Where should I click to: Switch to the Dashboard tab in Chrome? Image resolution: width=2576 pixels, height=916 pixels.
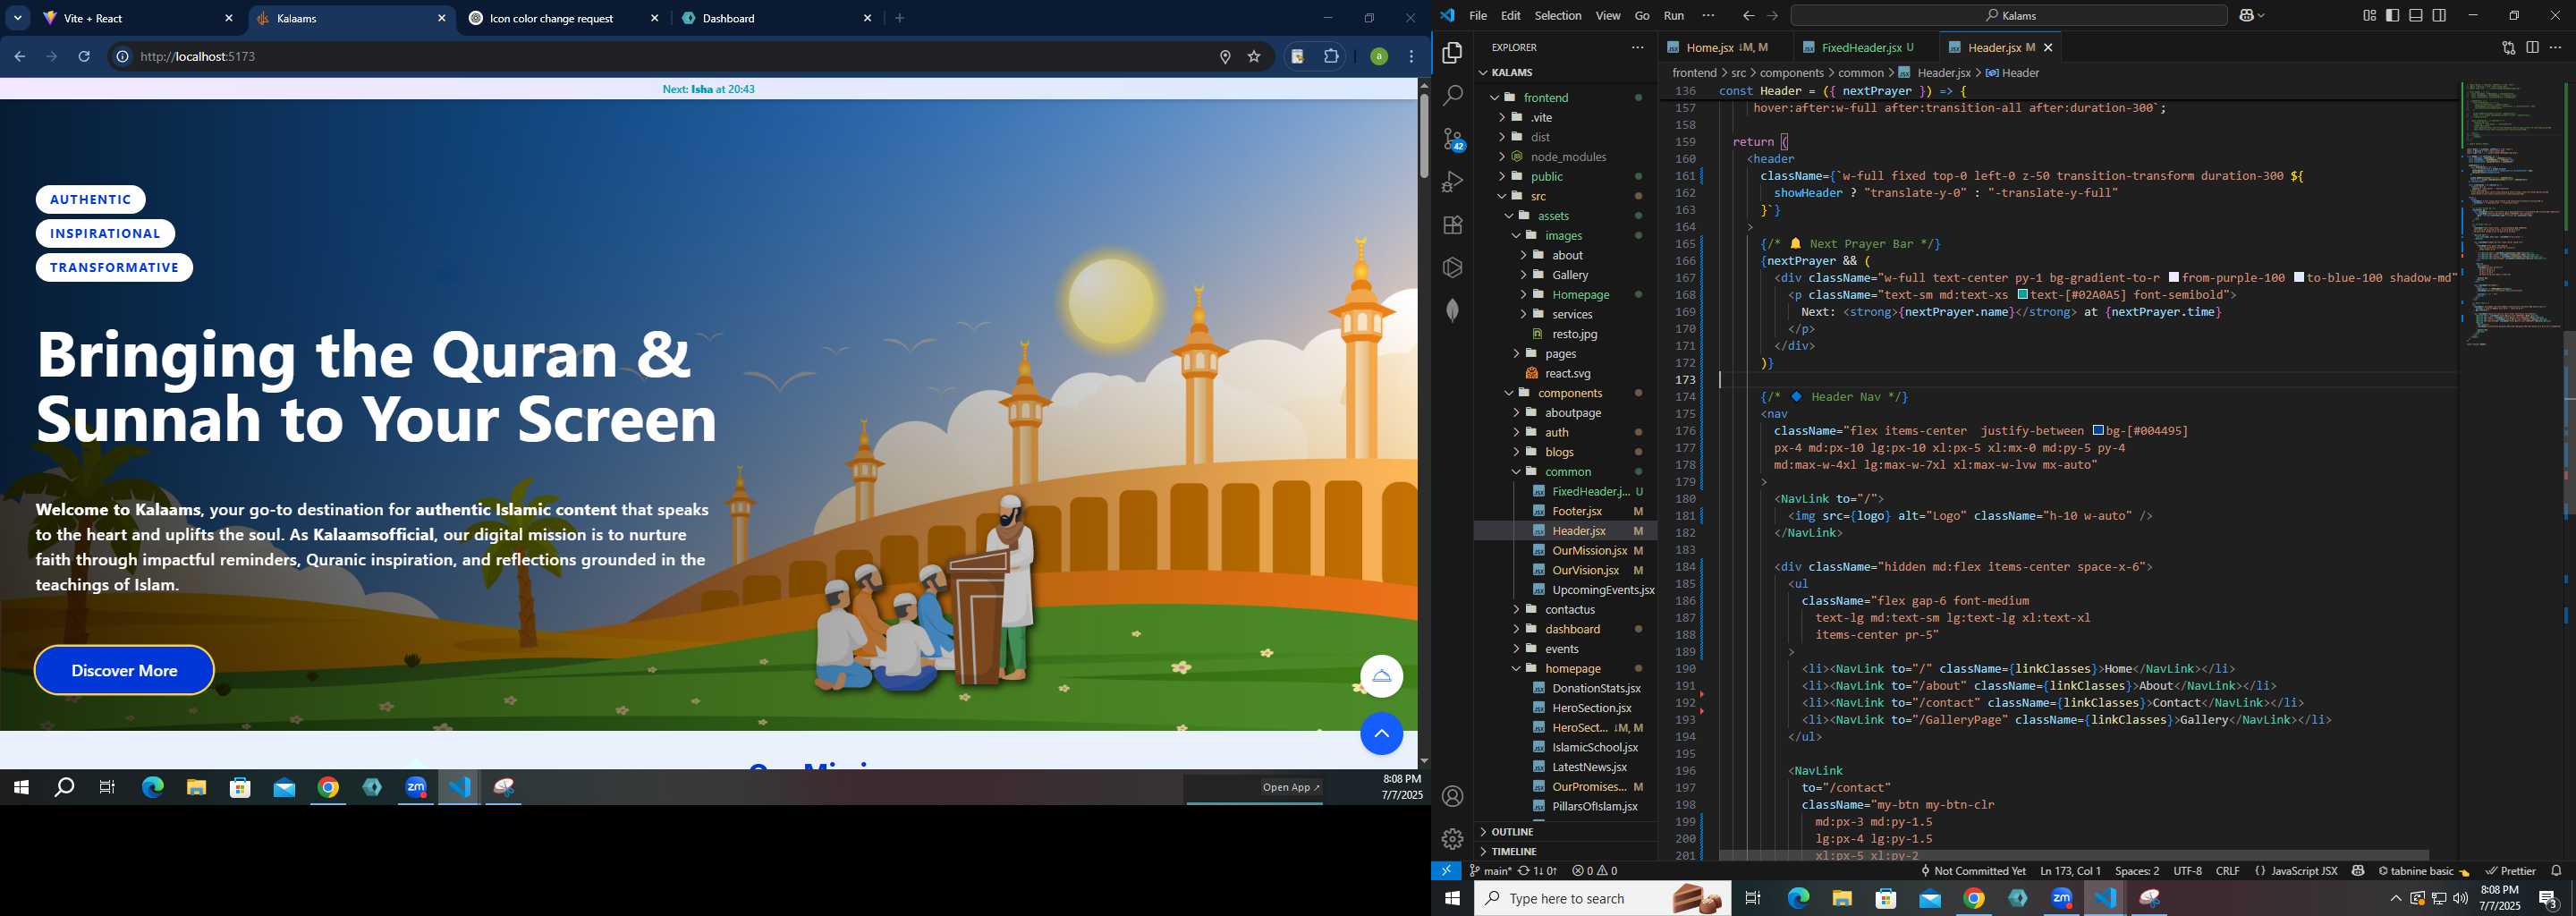775,18
